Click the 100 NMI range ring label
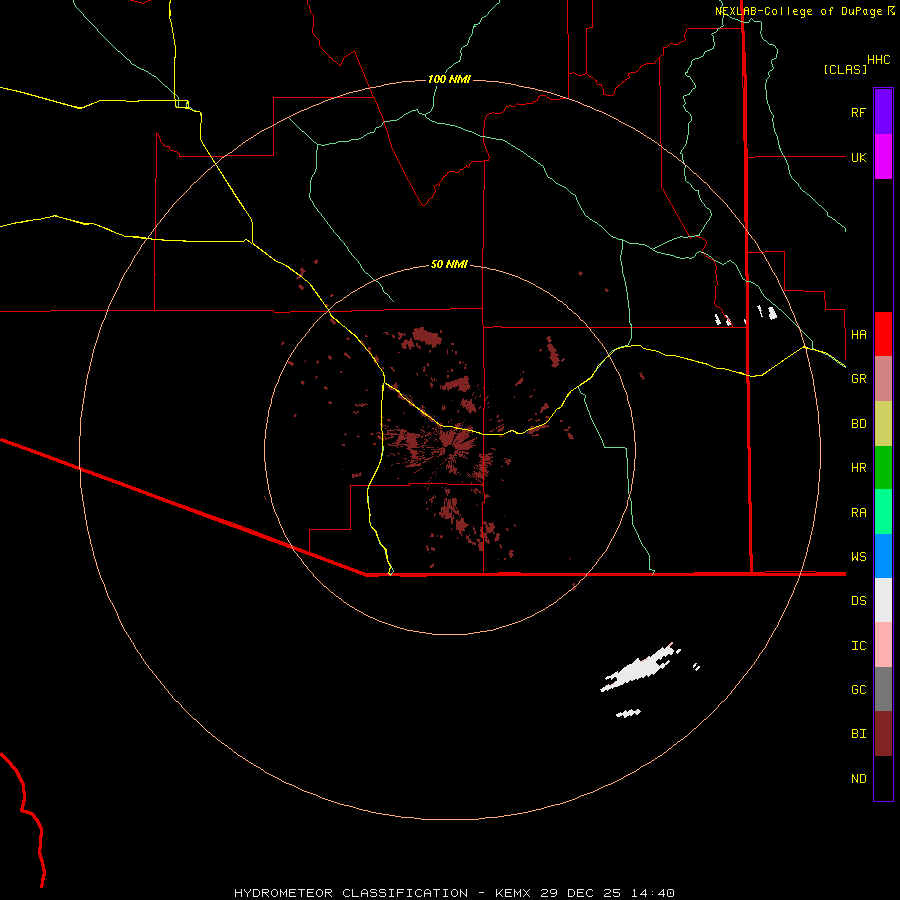The height and width of the screenshot is (900, 900). tap(449, 79)
